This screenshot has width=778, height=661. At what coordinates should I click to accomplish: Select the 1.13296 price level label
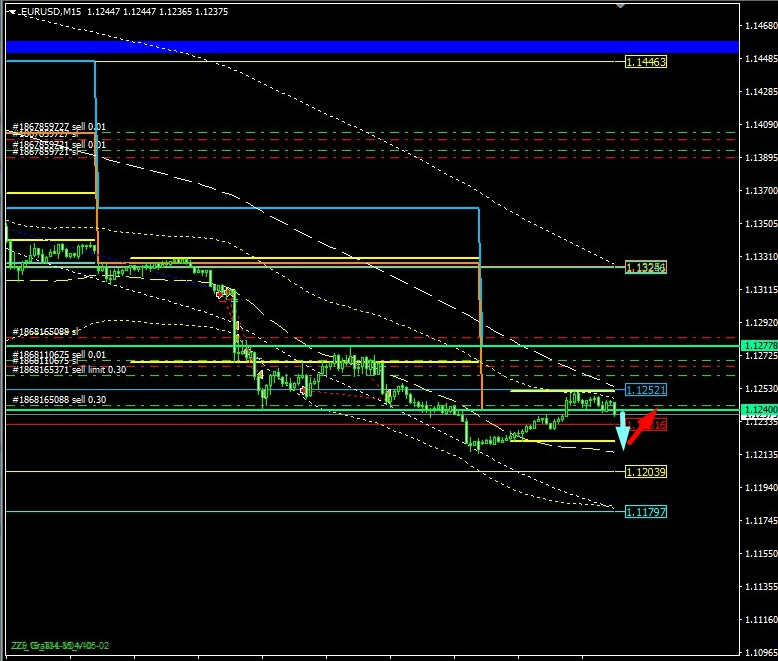pos(645,267)
